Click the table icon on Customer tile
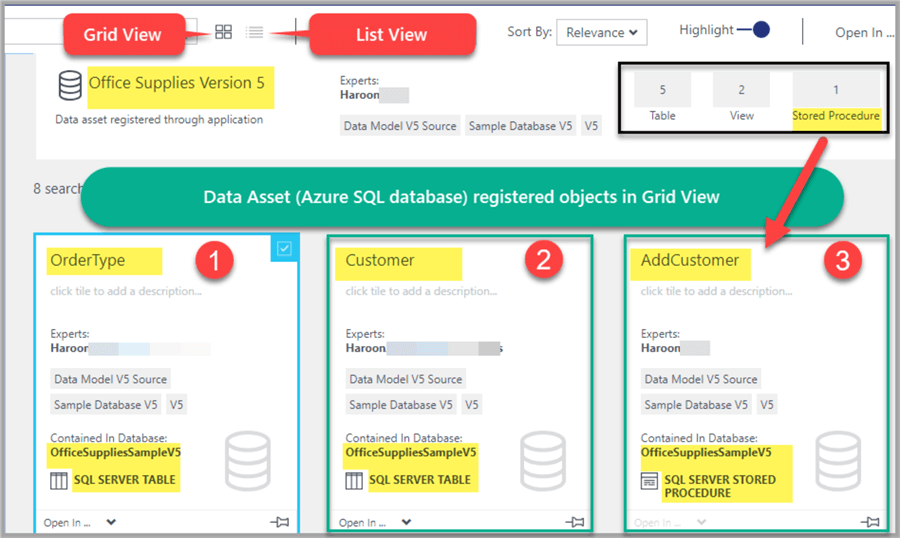 [354, 480]
